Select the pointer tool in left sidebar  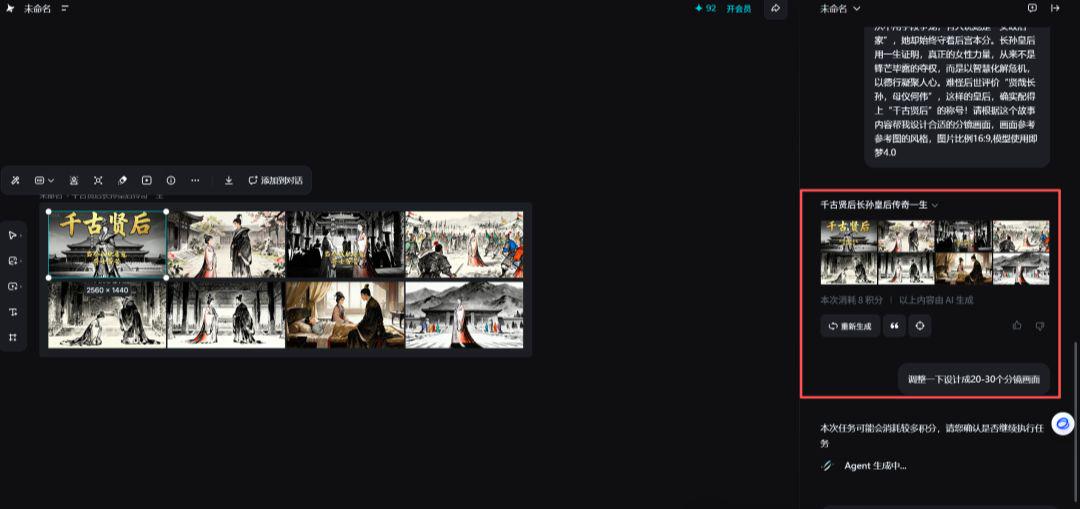[x=13, y=236]
